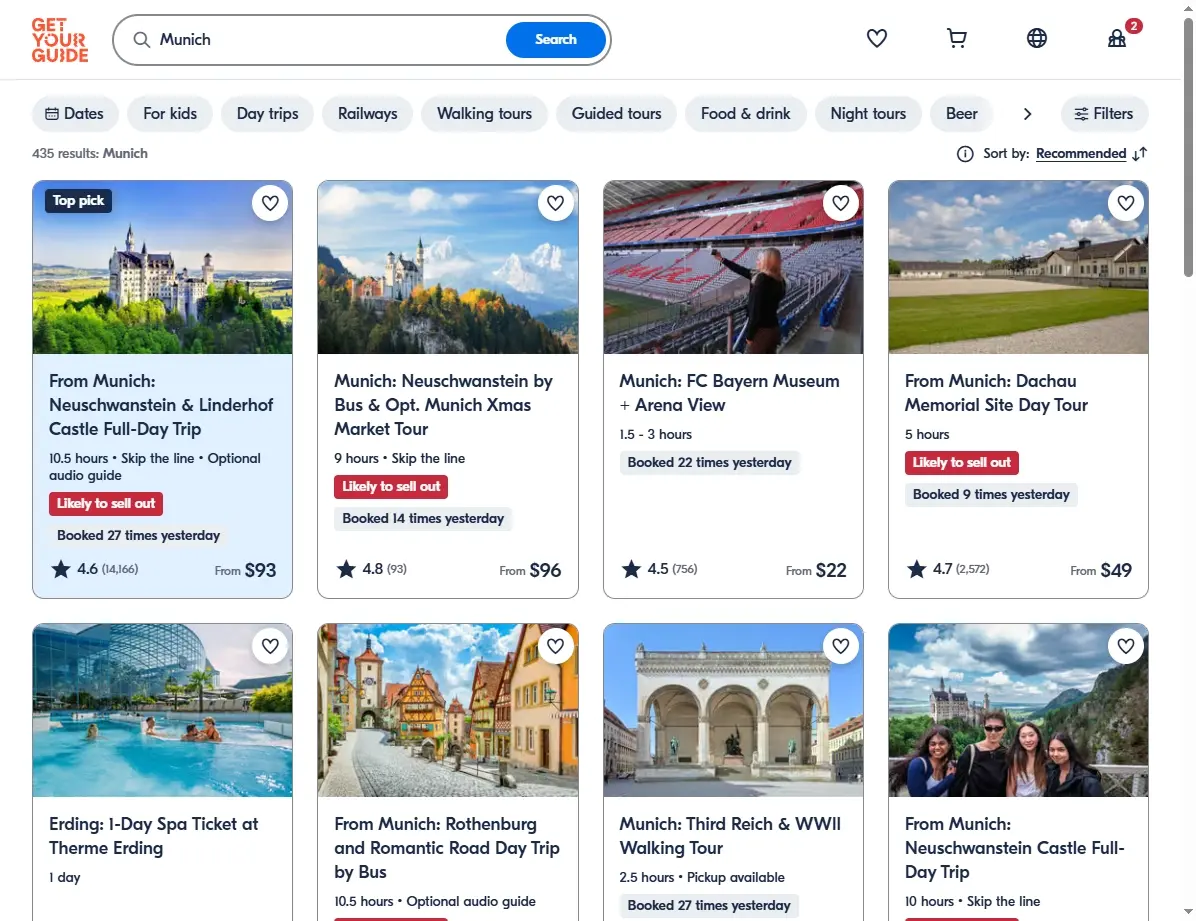Viewport: 1196px width, 921px height.
Task: Open the shopping cart icon
Action: coord(956,38)
